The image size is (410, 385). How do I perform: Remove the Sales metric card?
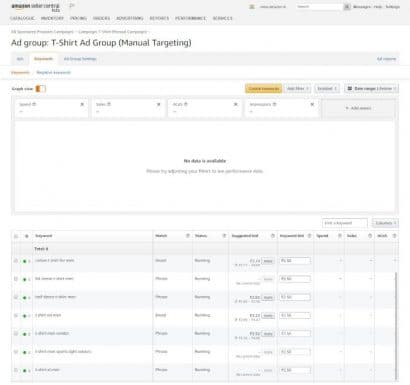pos(159,104)
